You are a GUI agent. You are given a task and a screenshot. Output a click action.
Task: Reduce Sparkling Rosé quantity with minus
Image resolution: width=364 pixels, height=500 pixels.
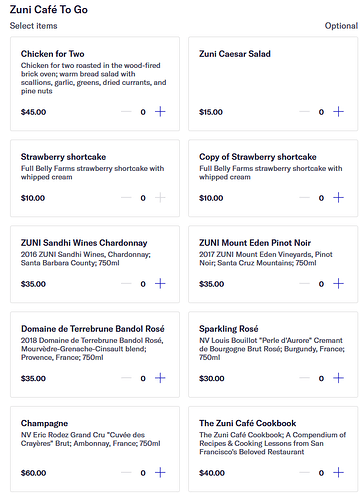click(x=304, y=378)
